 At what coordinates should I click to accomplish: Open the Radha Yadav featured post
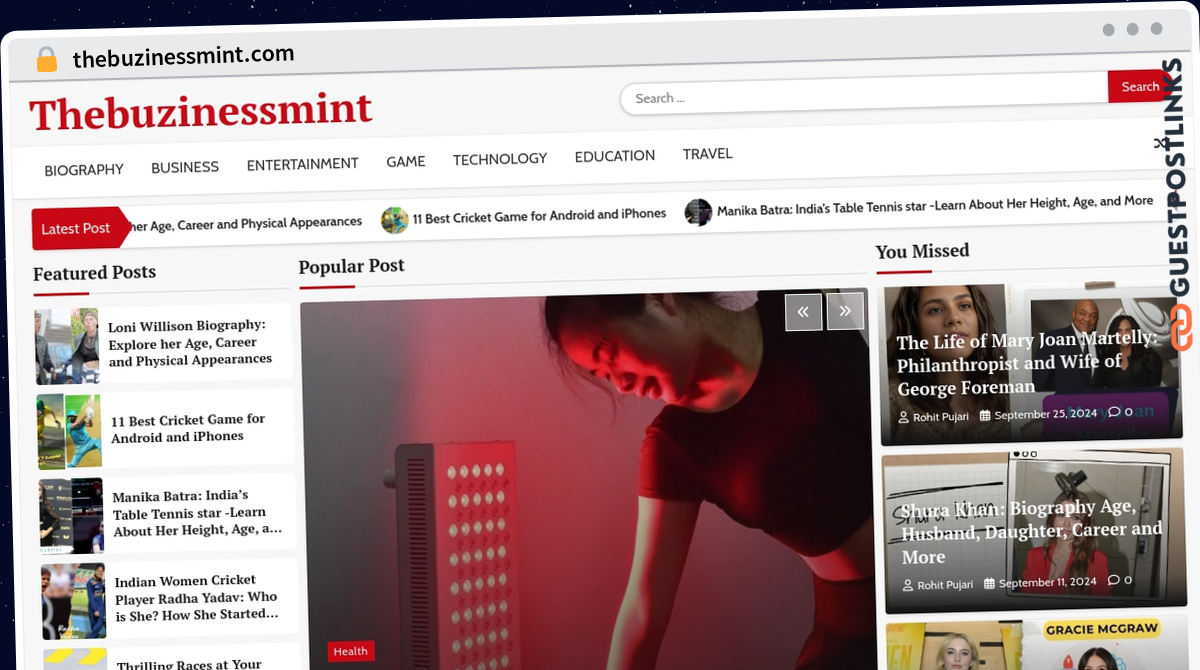[x=196, y=597]
